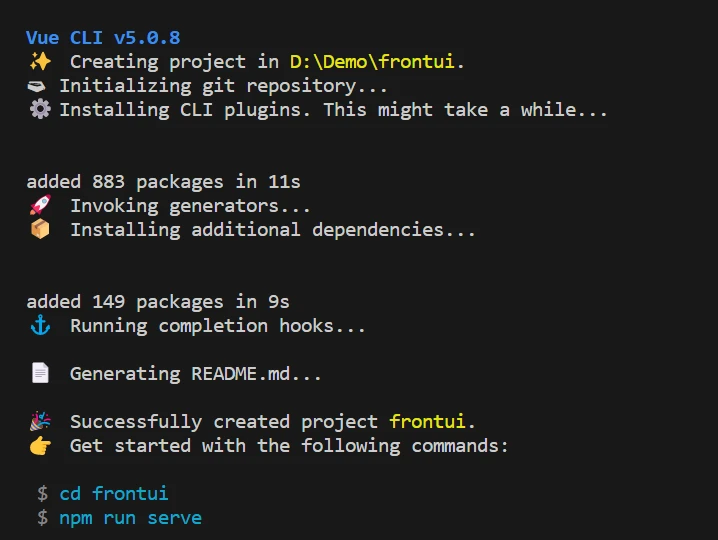Click the anchor icon beside Running completion hooks

pyautogui.click(x=40, y=325)
